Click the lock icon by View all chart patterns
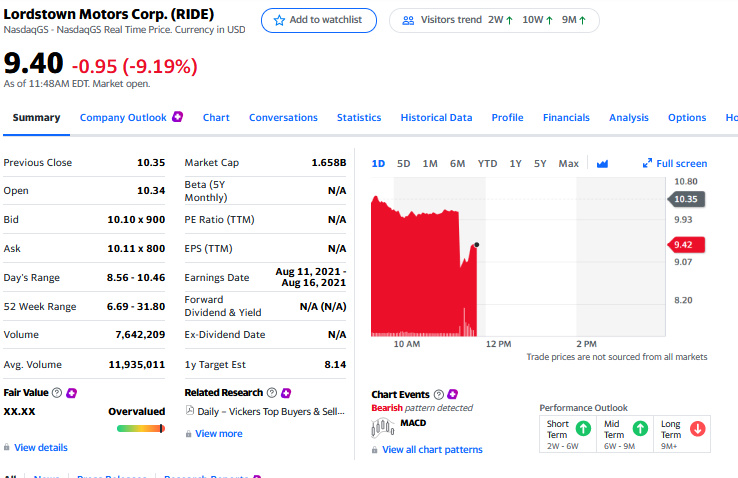The image size is (738, 478). [374, 450]
